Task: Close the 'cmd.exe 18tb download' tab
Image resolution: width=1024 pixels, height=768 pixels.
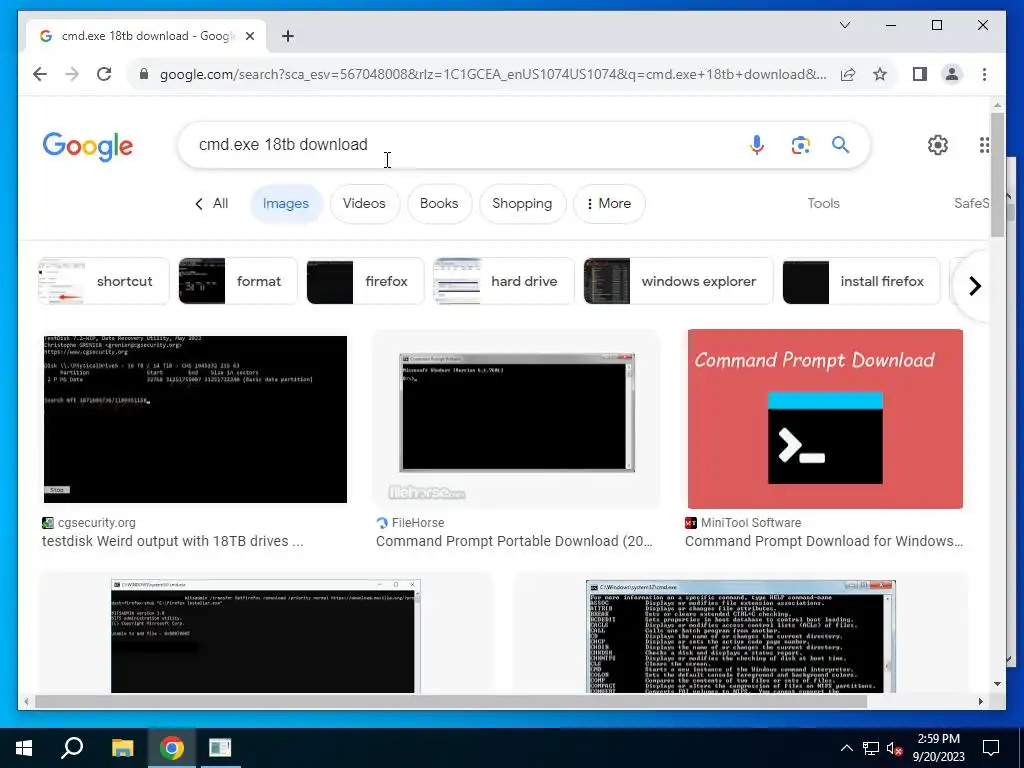Action: (249, 36)
